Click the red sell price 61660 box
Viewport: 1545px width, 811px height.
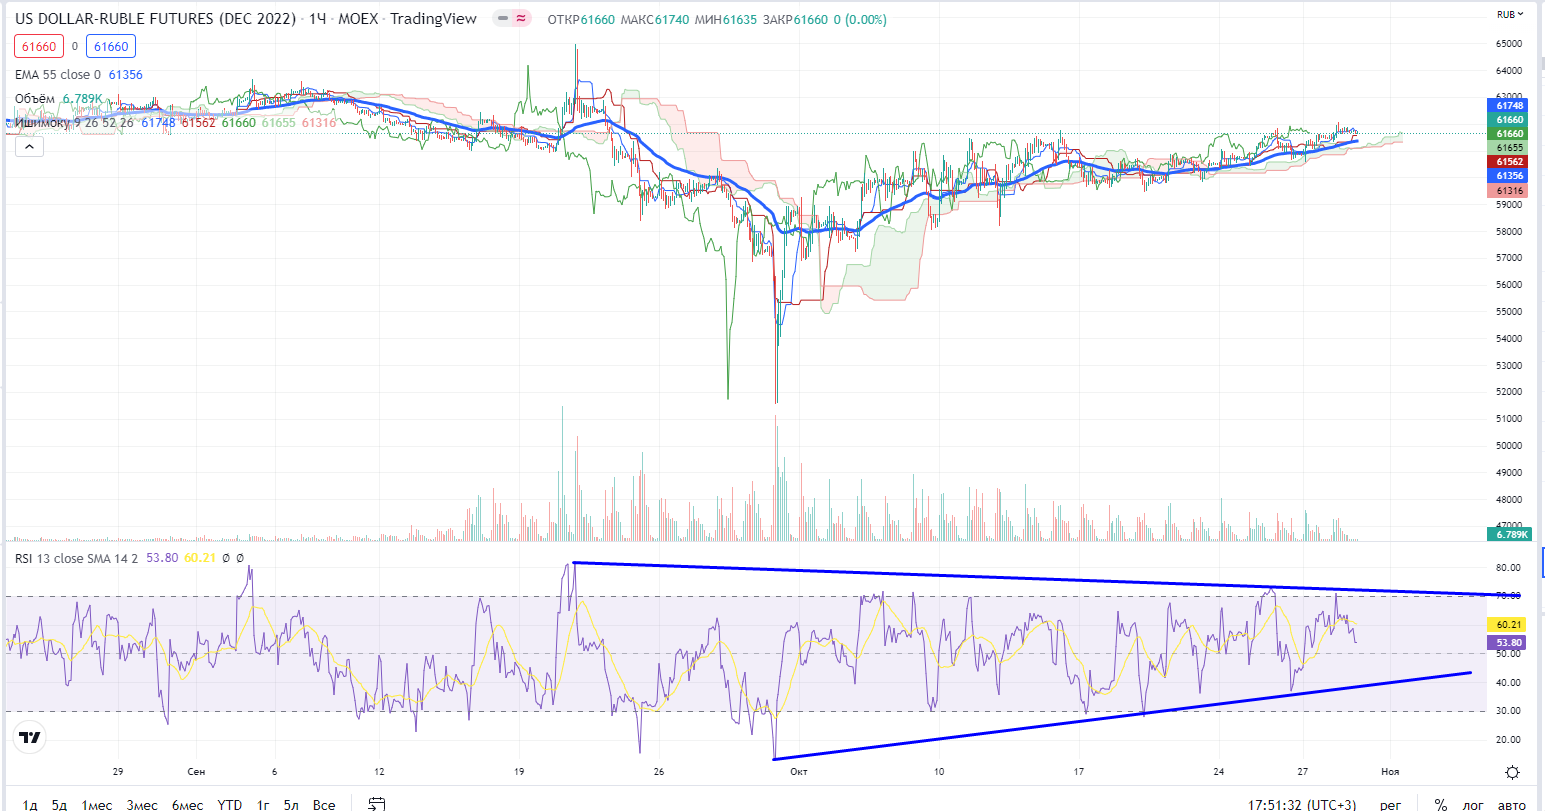click(39, 46)
